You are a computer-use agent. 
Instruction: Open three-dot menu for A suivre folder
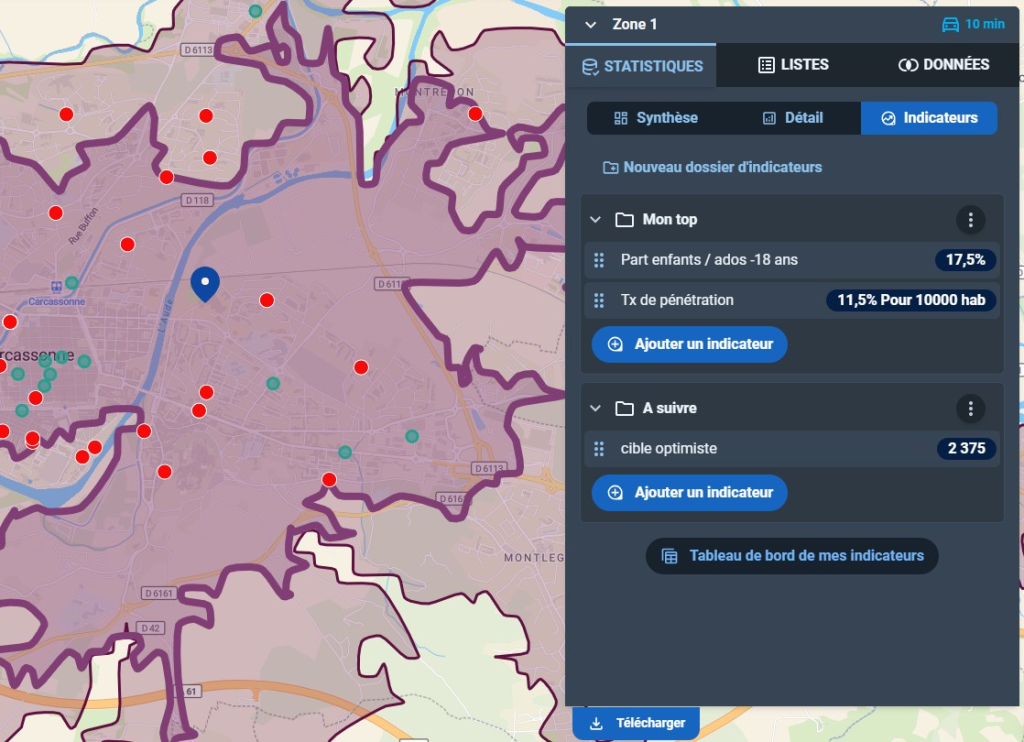[x=970, y=408]
